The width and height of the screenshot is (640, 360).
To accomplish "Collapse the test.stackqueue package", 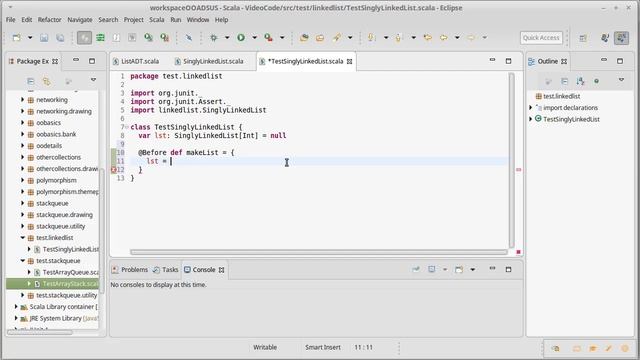I will [x=23, y=260].
